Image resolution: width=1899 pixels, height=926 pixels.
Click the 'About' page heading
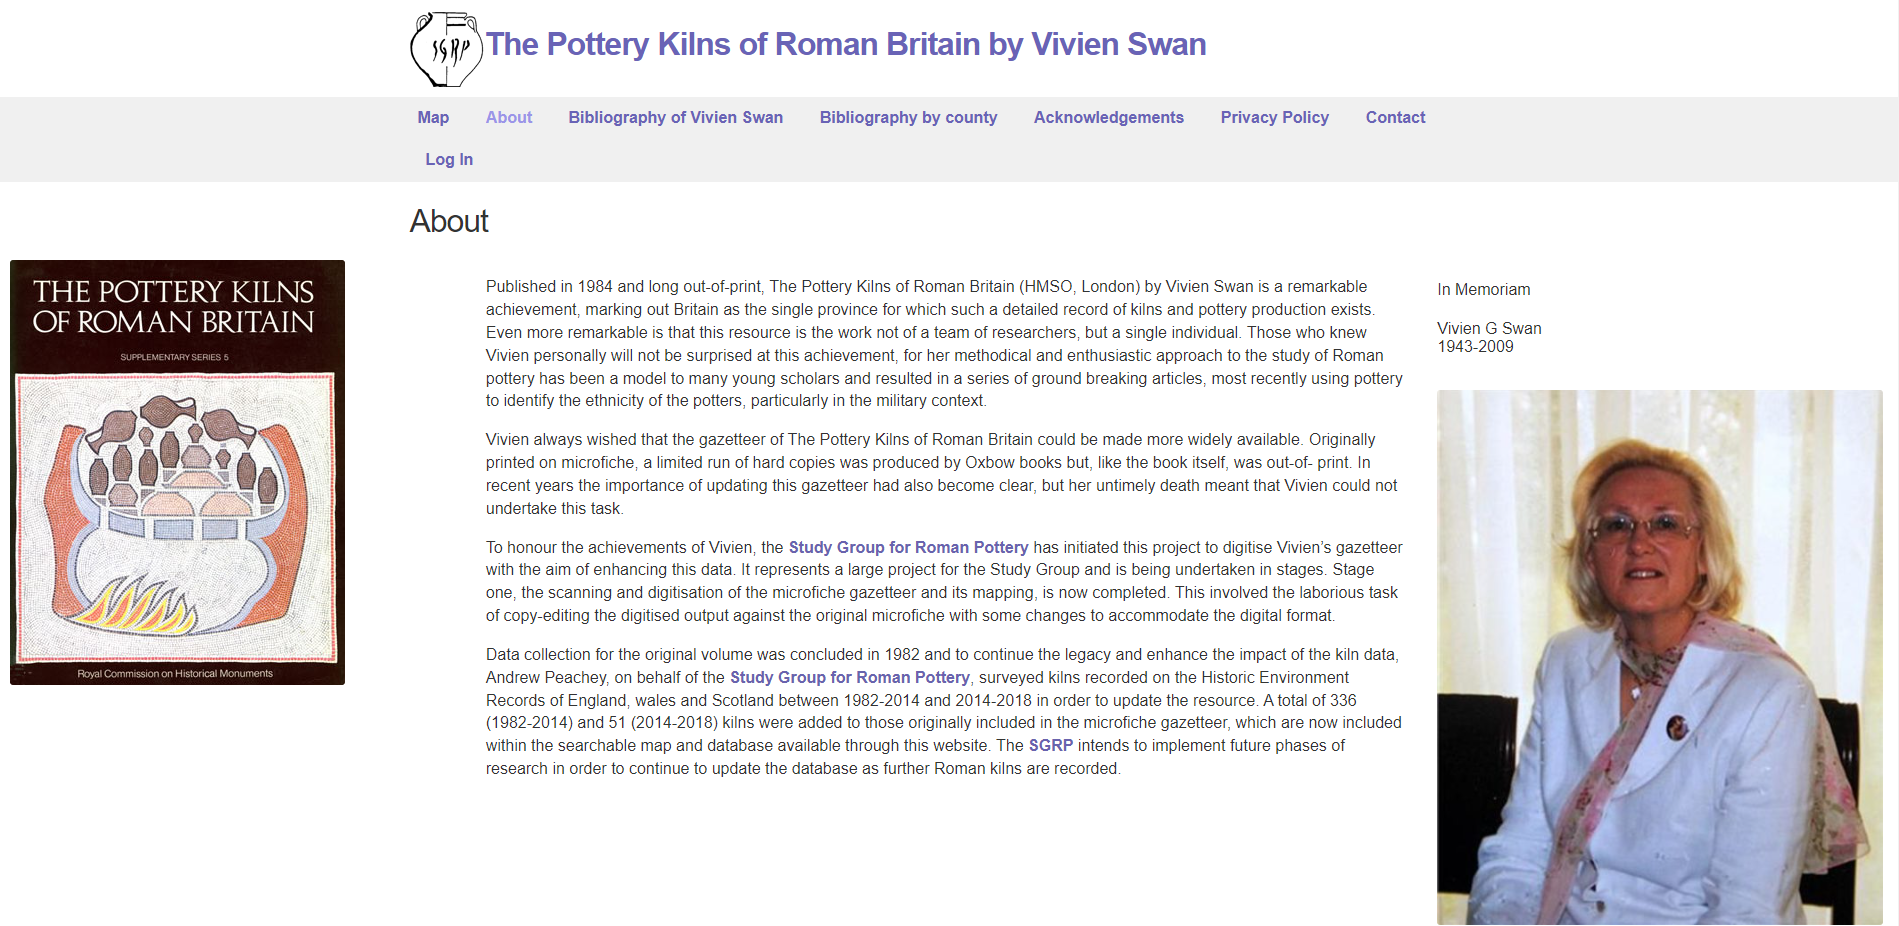click(449, 221)
